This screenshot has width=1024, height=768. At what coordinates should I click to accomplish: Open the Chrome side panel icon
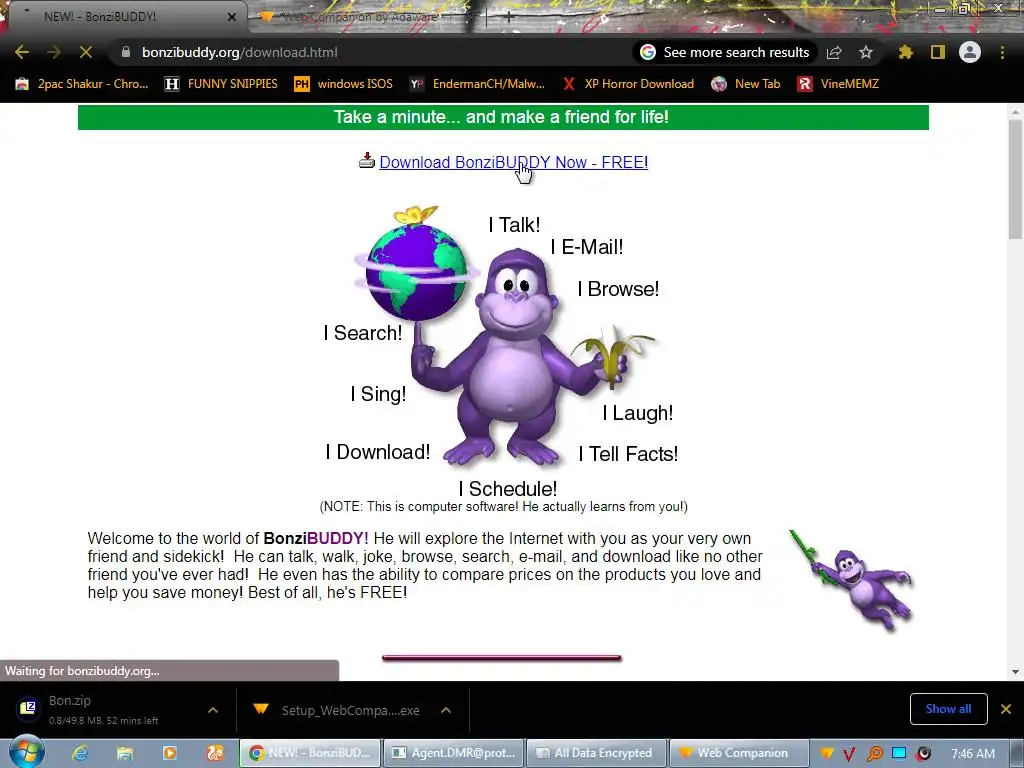click(938, 52)
